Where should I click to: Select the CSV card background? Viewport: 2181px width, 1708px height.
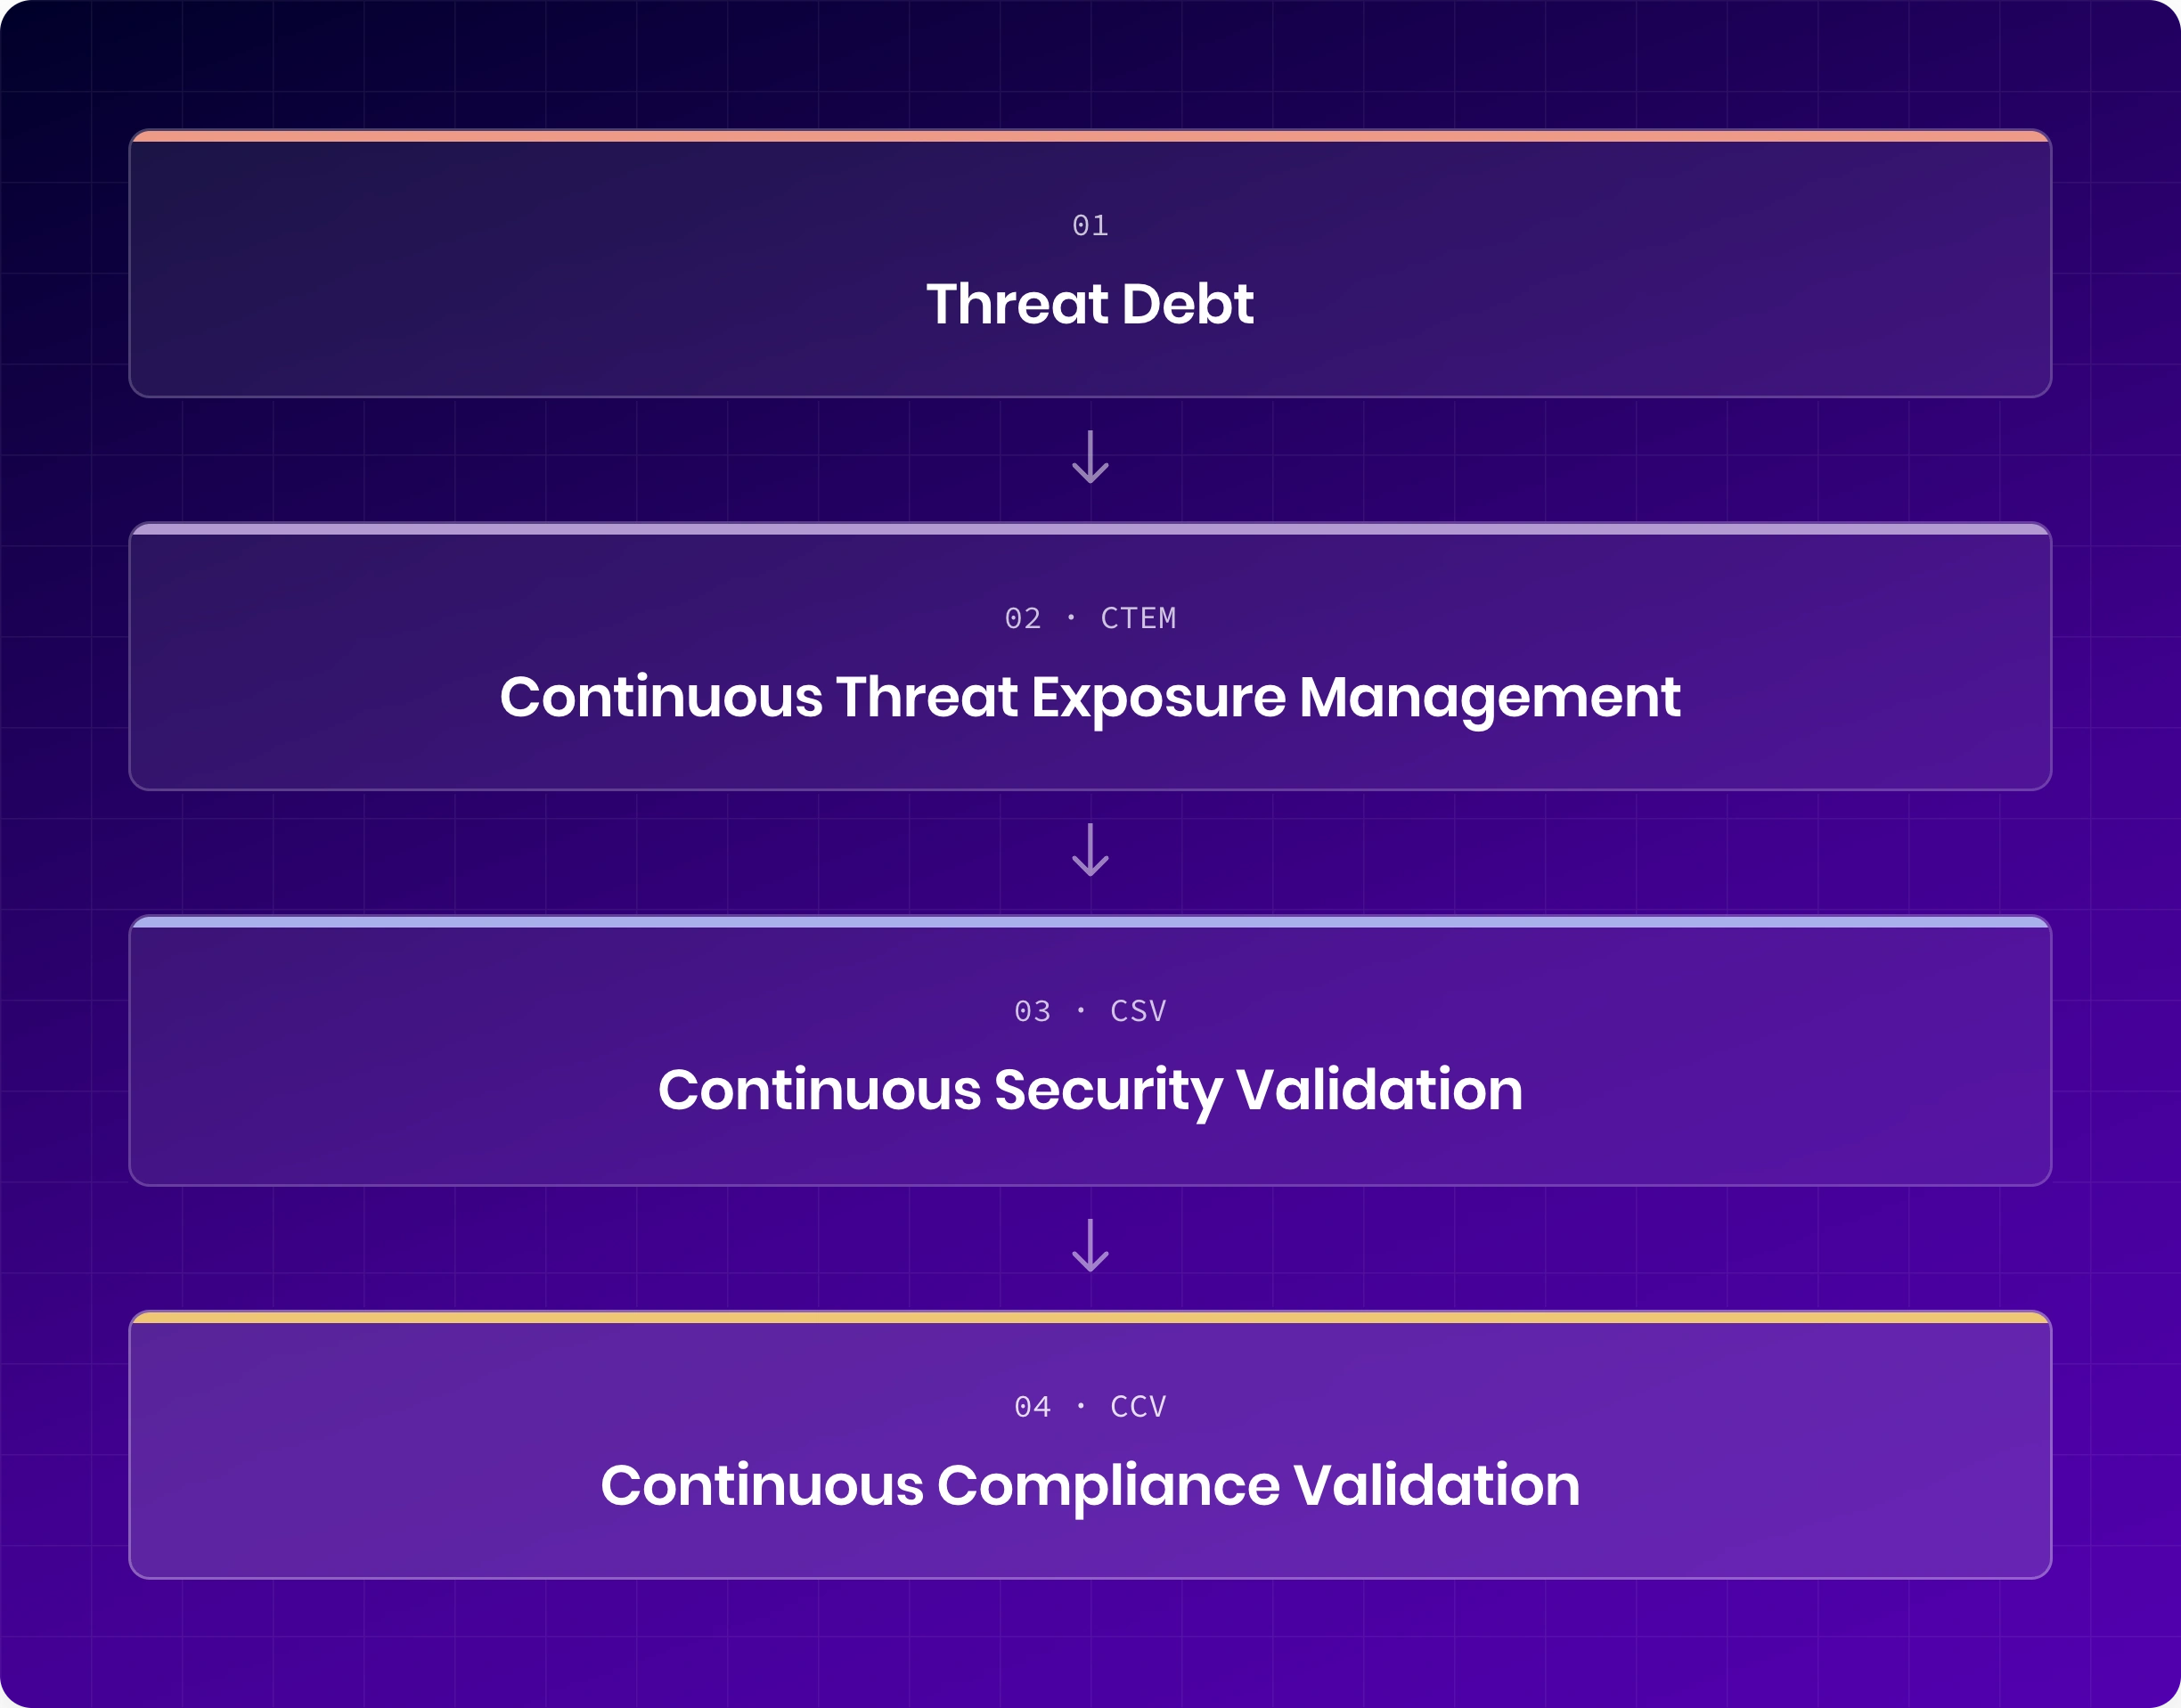(1090, 1050)
